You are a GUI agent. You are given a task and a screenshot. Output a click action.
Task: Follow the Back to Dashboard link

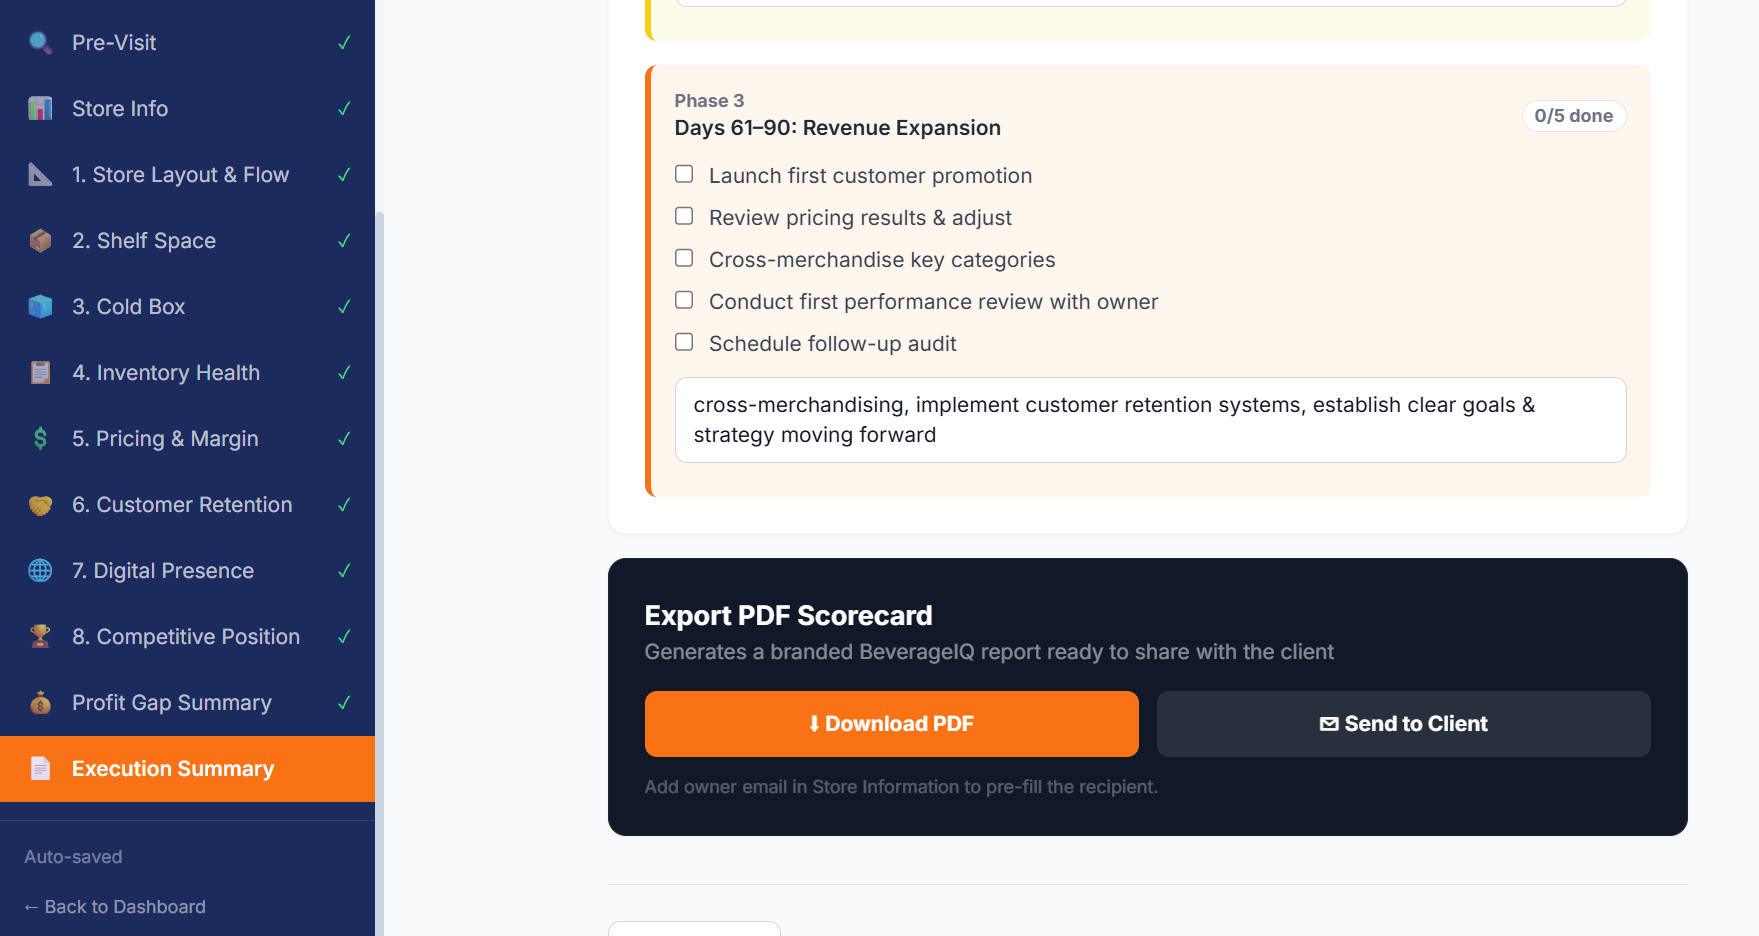tap(114, 906)
